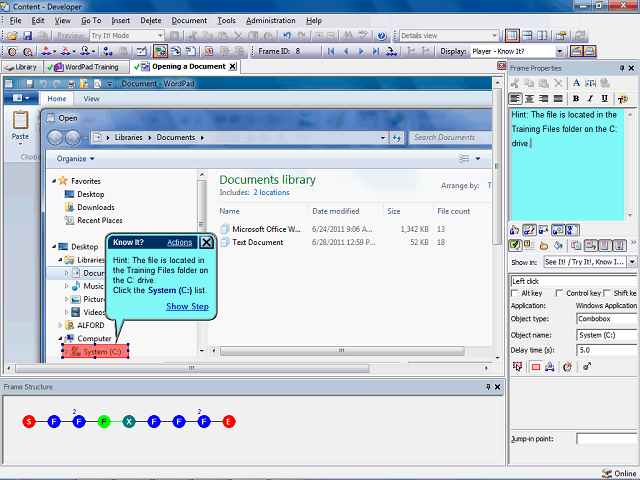Apply italic formatting in Frame Properties
The image size is (640, 480).
coord(590,99)
